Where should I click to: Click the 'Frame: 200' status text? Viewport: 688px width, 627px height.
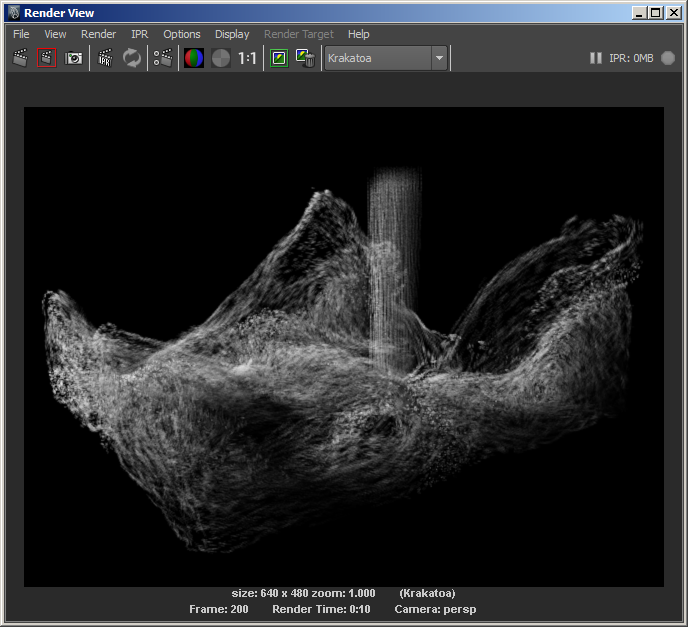pyautogui.click(x=219, y=609)
